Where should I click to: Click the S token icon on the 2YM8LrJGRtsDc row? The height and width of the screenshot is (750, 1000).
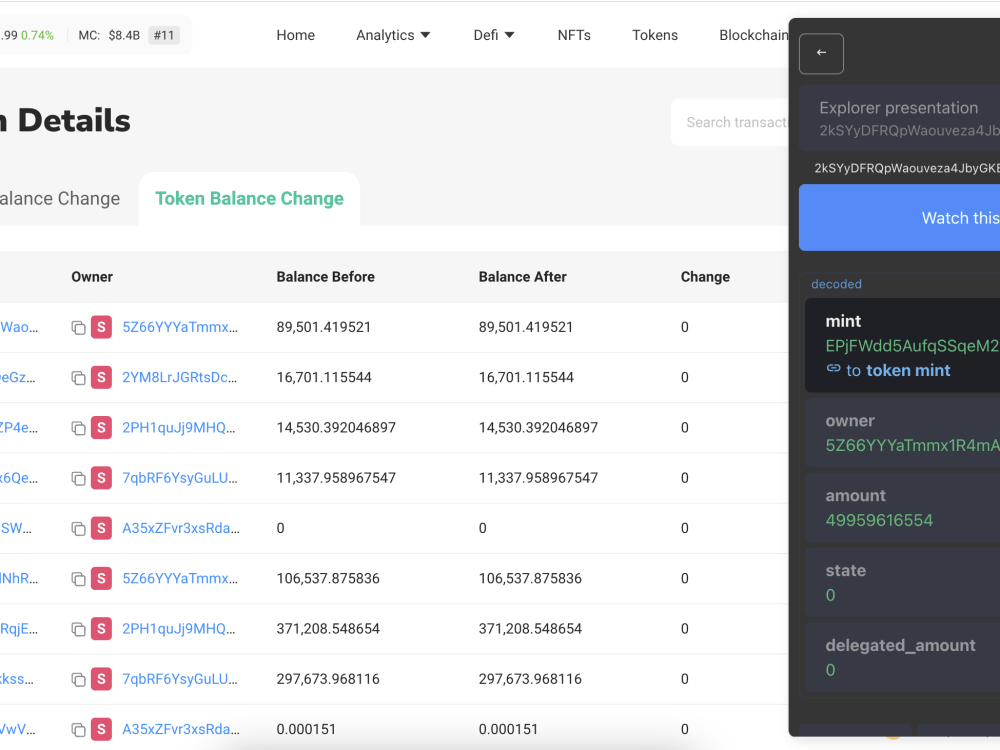click(x=101, y=377)
